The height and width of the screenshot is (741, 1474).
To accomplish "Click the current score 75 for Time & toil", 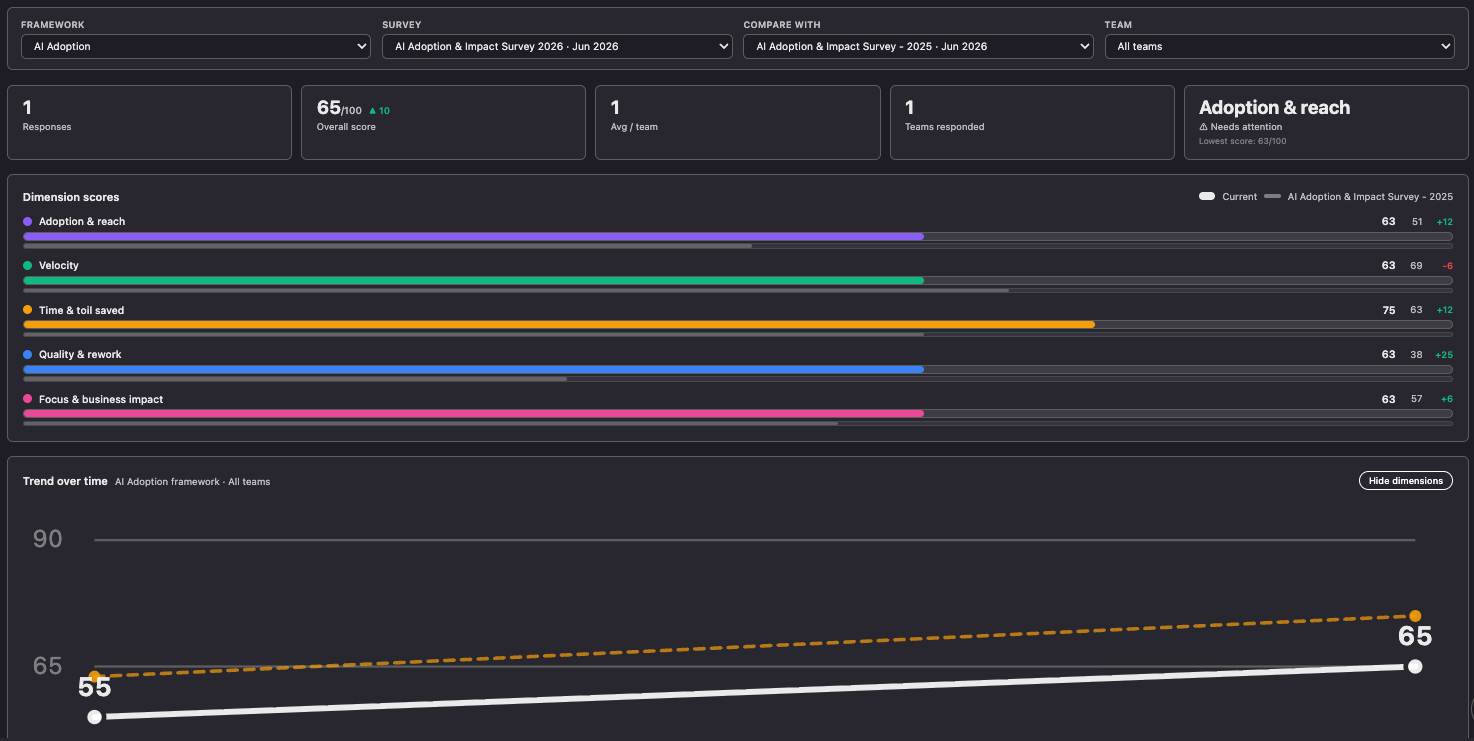I will pos(1388,310).
